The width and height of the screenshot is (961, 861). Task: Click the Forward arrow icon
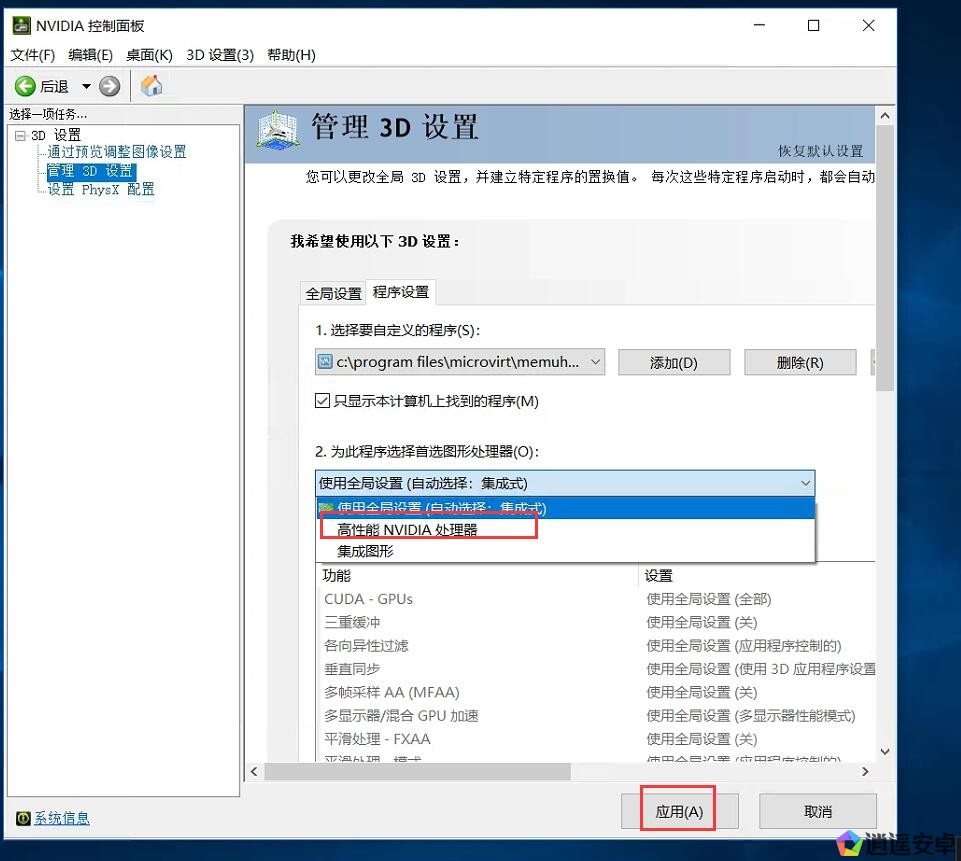pyautogui.click(x=110, y=87)
